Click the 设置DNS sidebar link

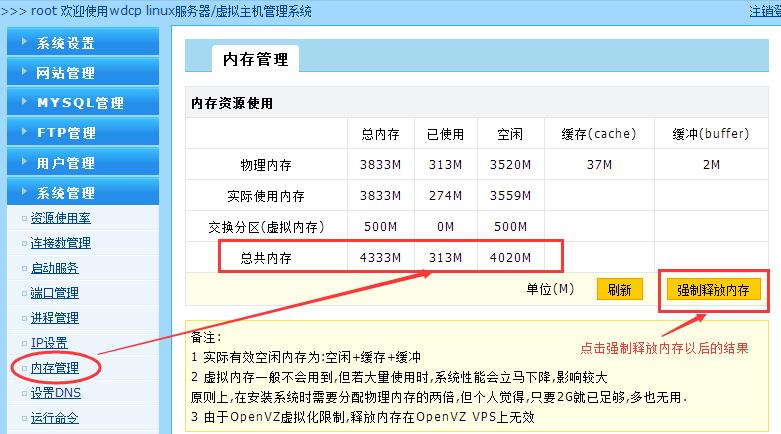coord(56,393)
